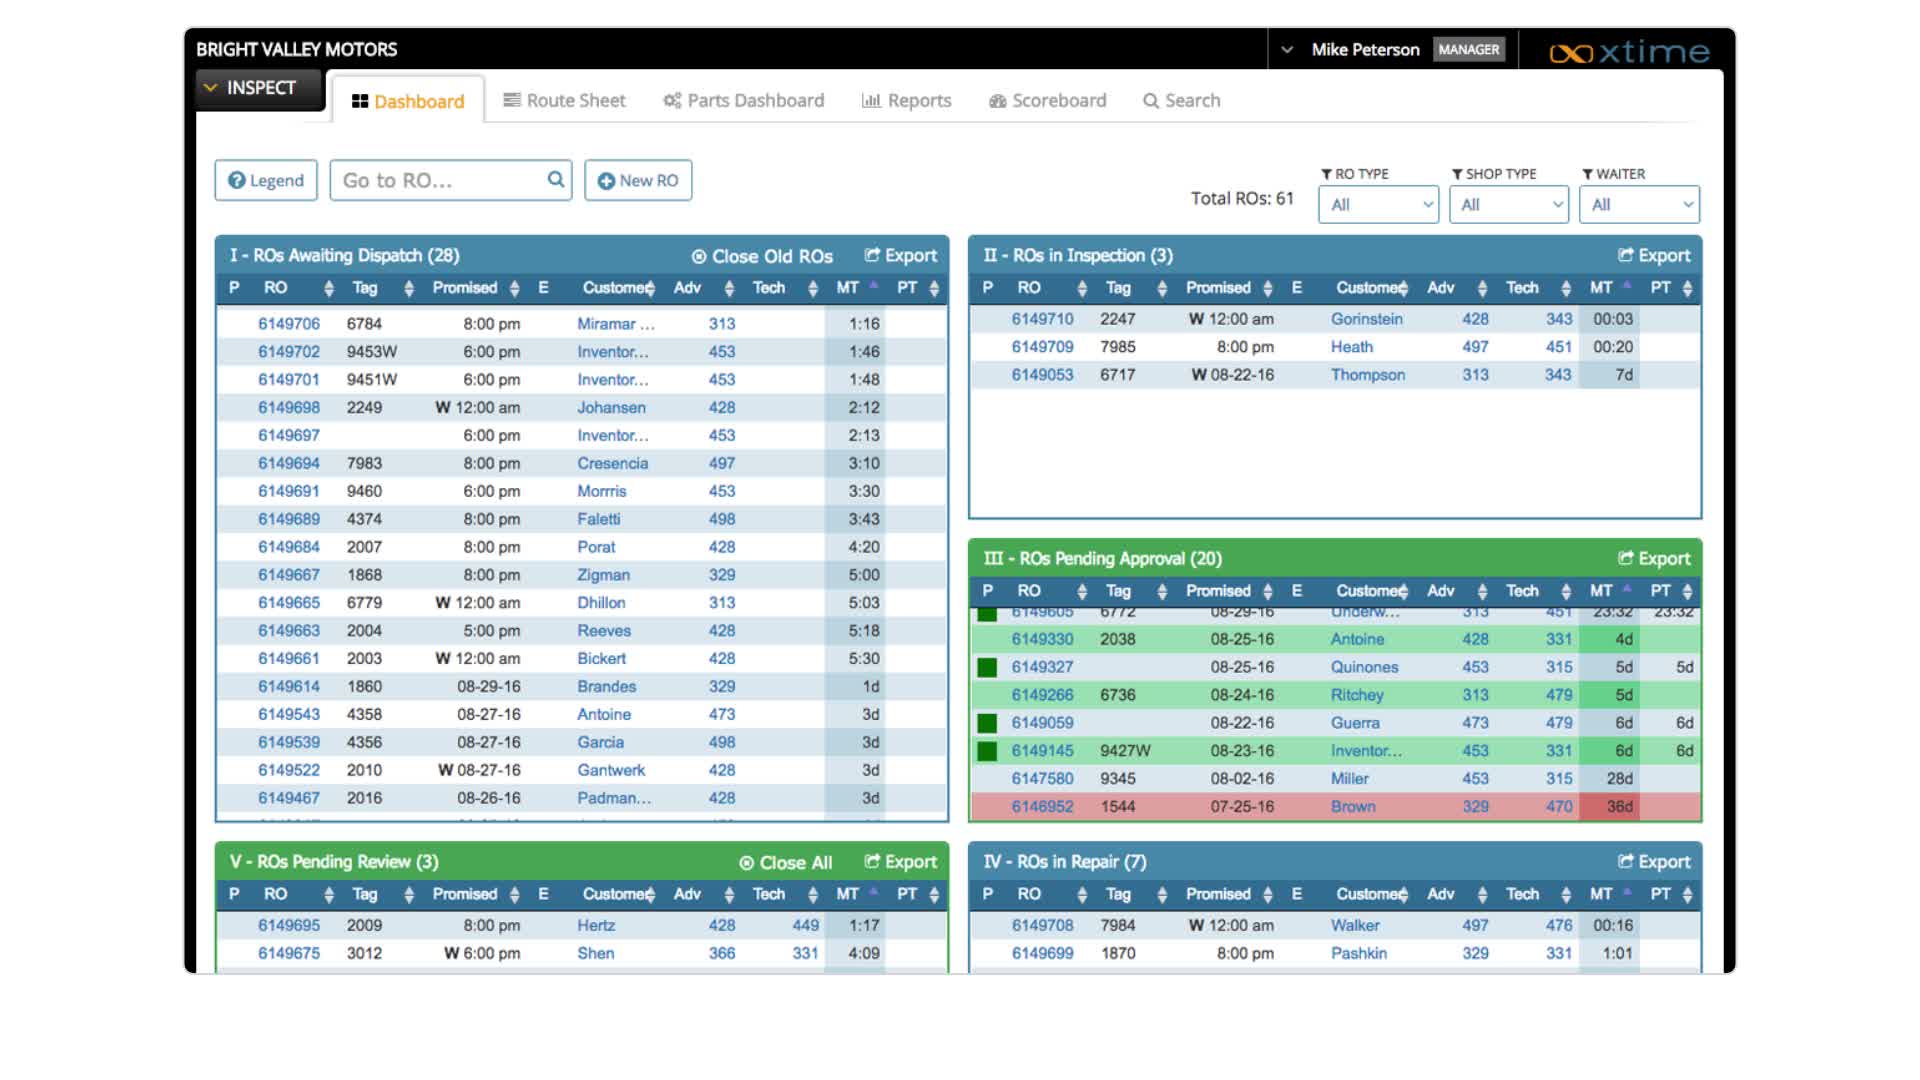Open the Parts Dashboard tab

tap(744, 101)
